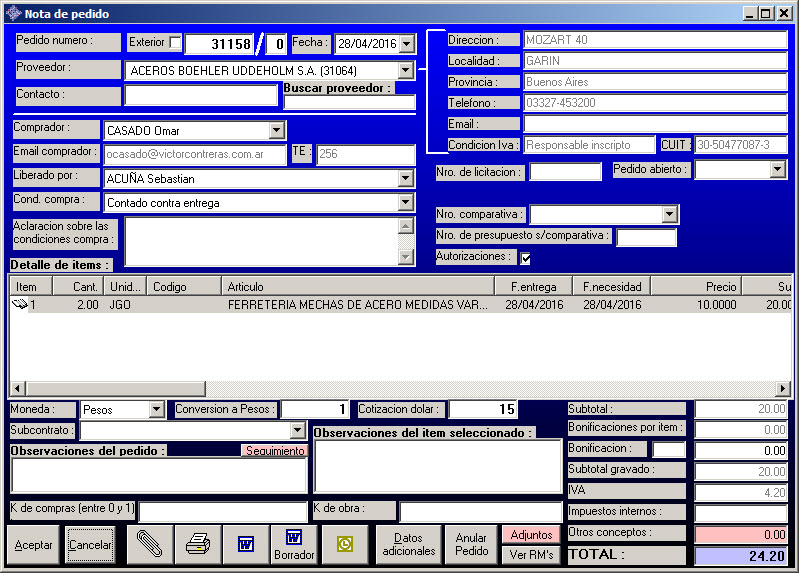Click the printer icon button
799x573 pixels.
tap(198, 545)
